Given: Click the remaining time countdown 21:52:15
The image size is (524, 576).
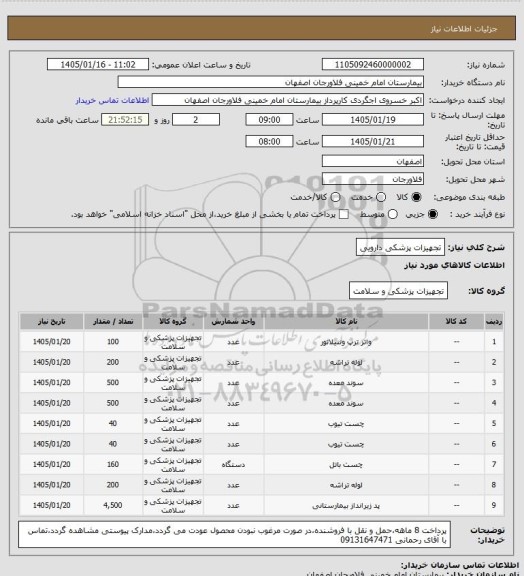Looking at the screenshot, I should point(125,120).
